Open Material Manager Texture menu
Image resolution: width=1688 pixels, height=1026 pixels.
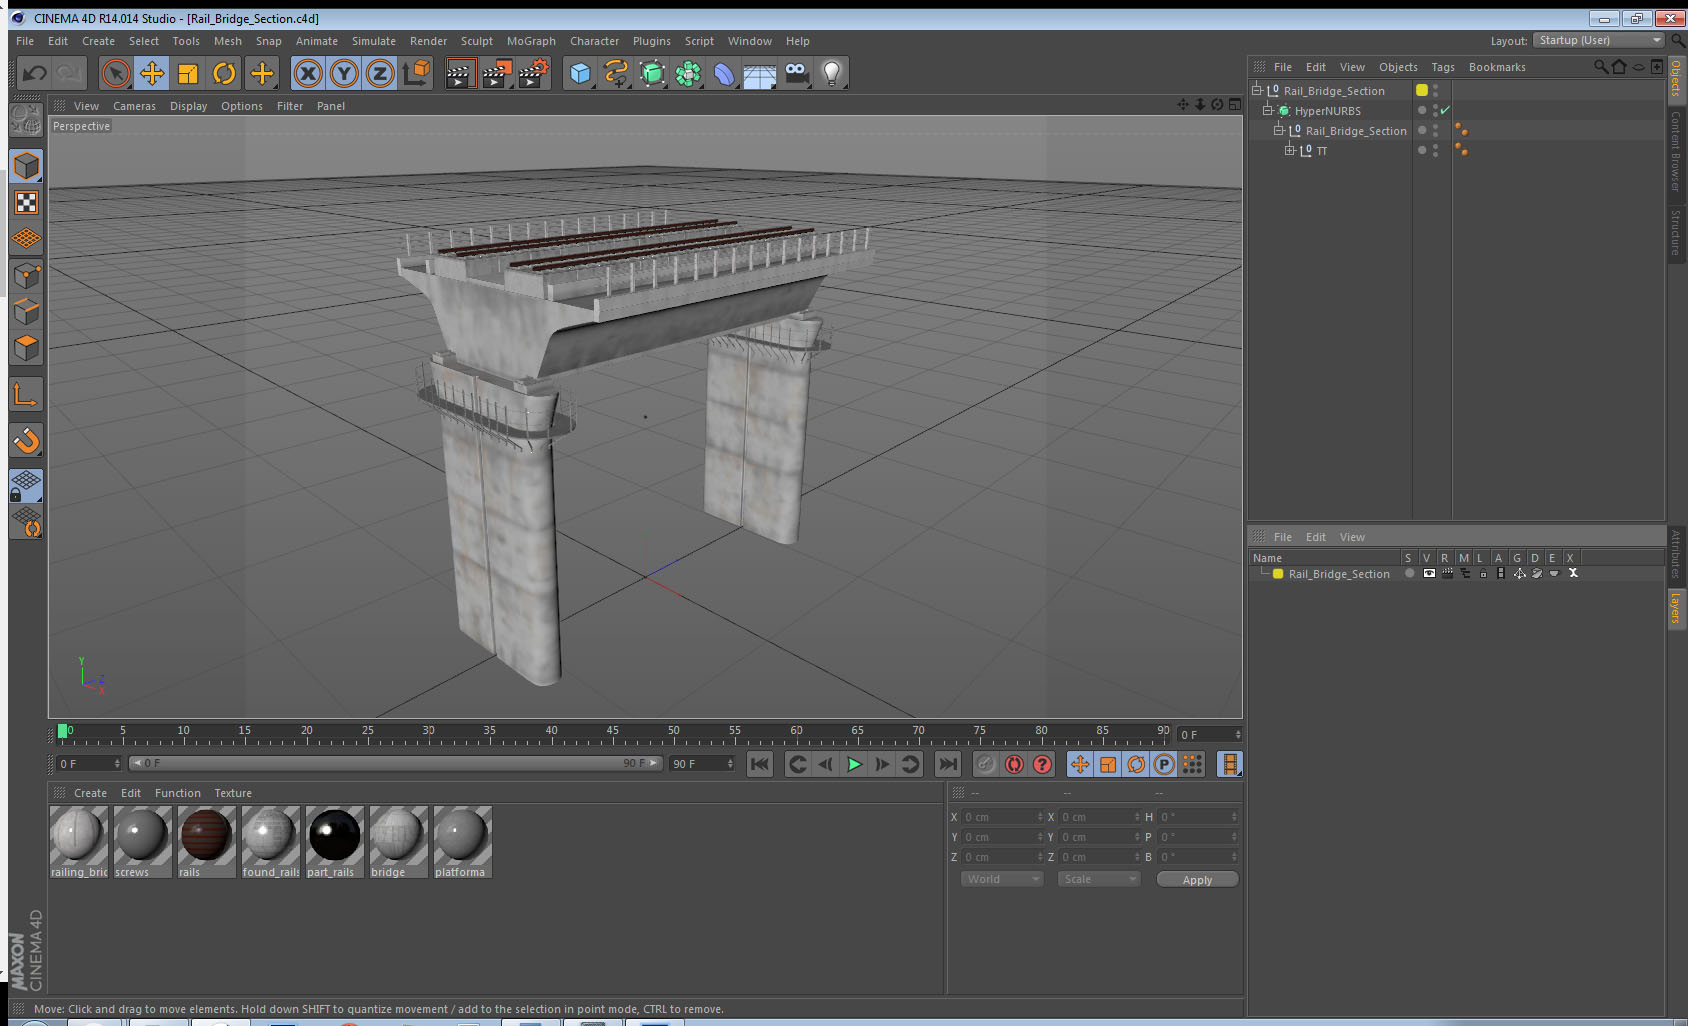point(233,793)
